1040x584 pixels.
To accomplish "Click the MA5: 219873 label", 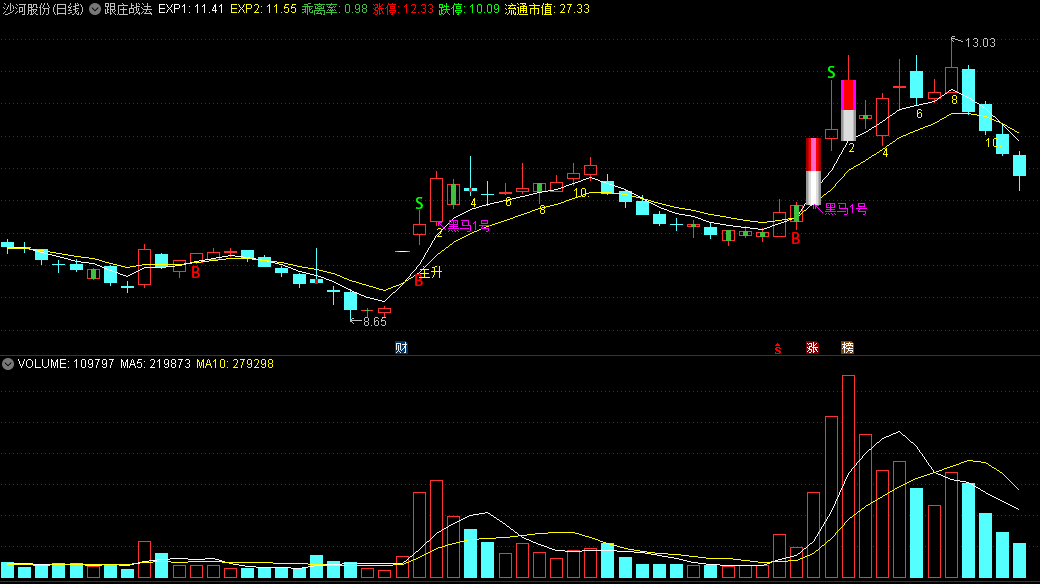I will [155, 364].
